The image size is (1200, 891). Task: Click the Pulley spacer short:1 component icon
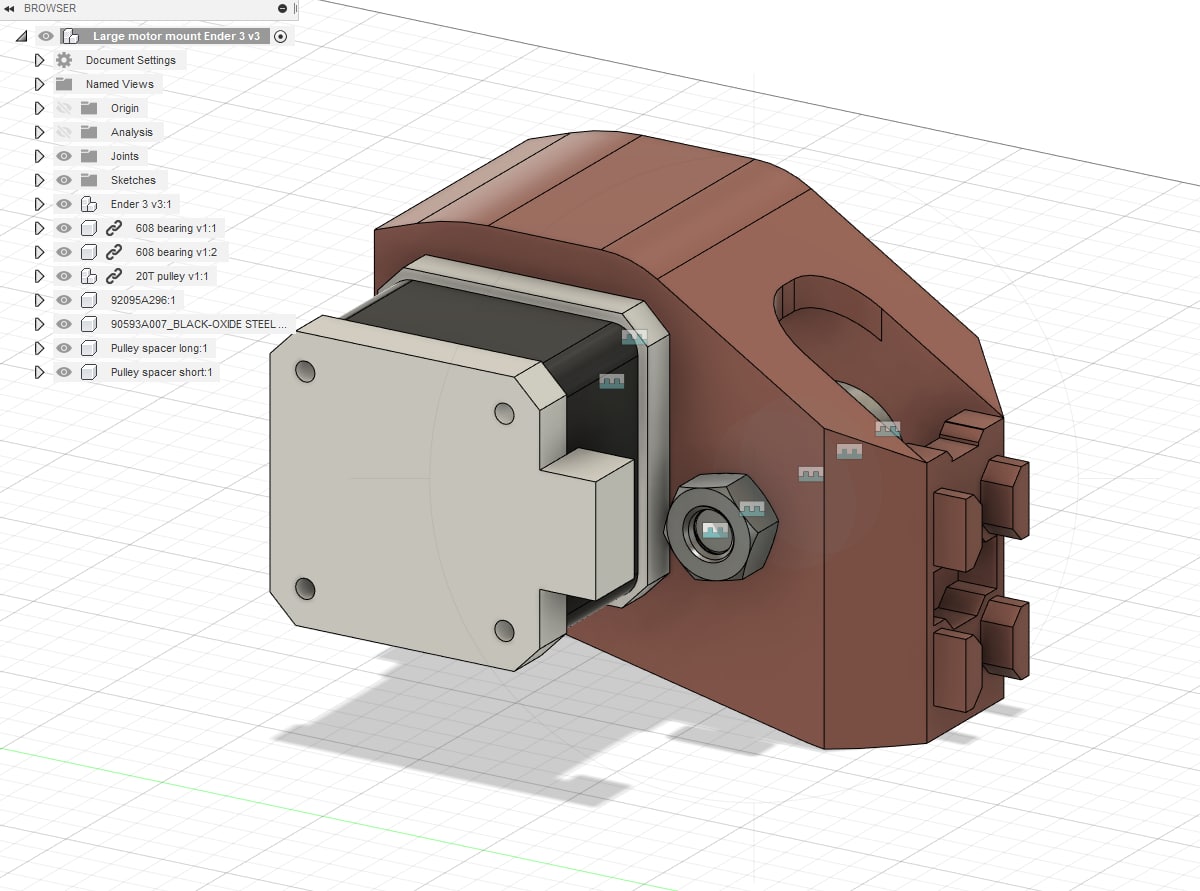pos(89,372)
